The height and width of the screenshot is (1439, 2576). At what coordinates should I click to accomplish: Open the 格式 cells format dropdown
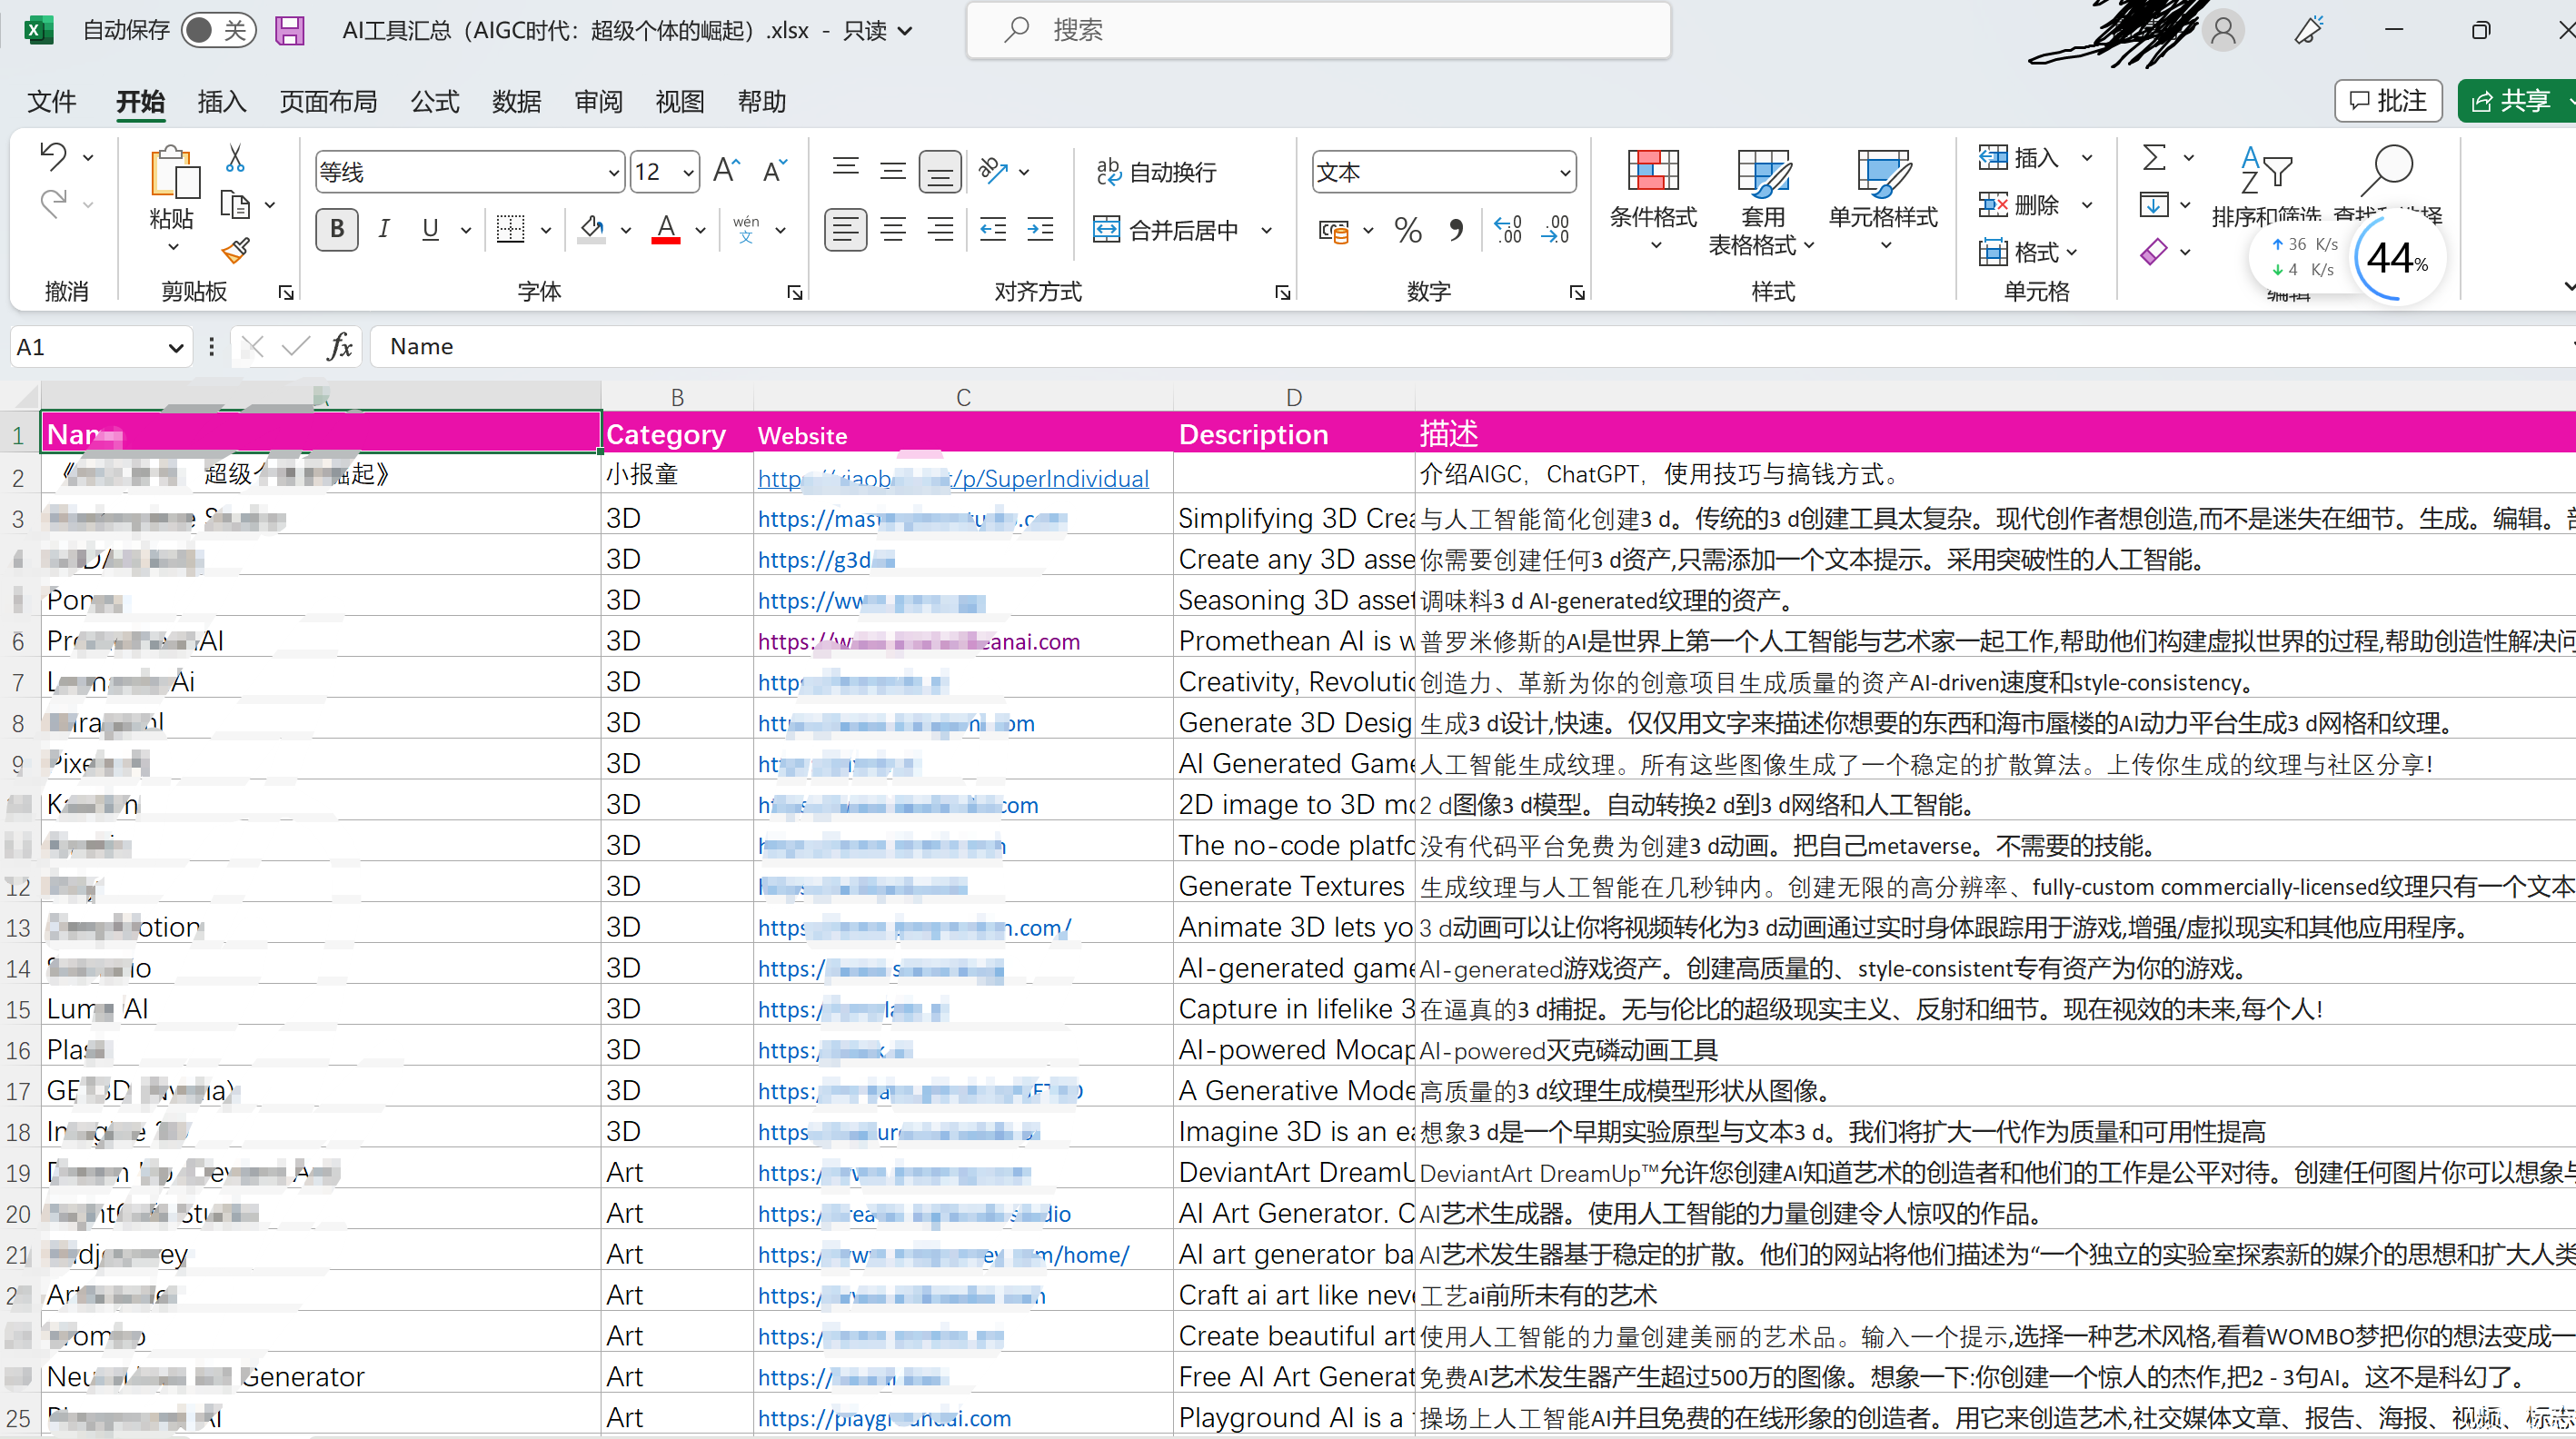pos(2028,251)
